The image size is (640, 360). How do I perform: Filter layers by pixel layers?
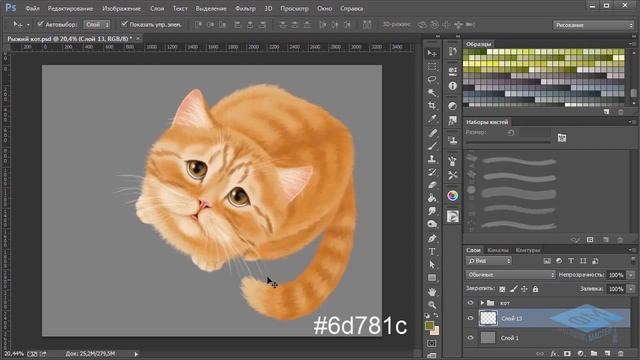click(547, 261)
